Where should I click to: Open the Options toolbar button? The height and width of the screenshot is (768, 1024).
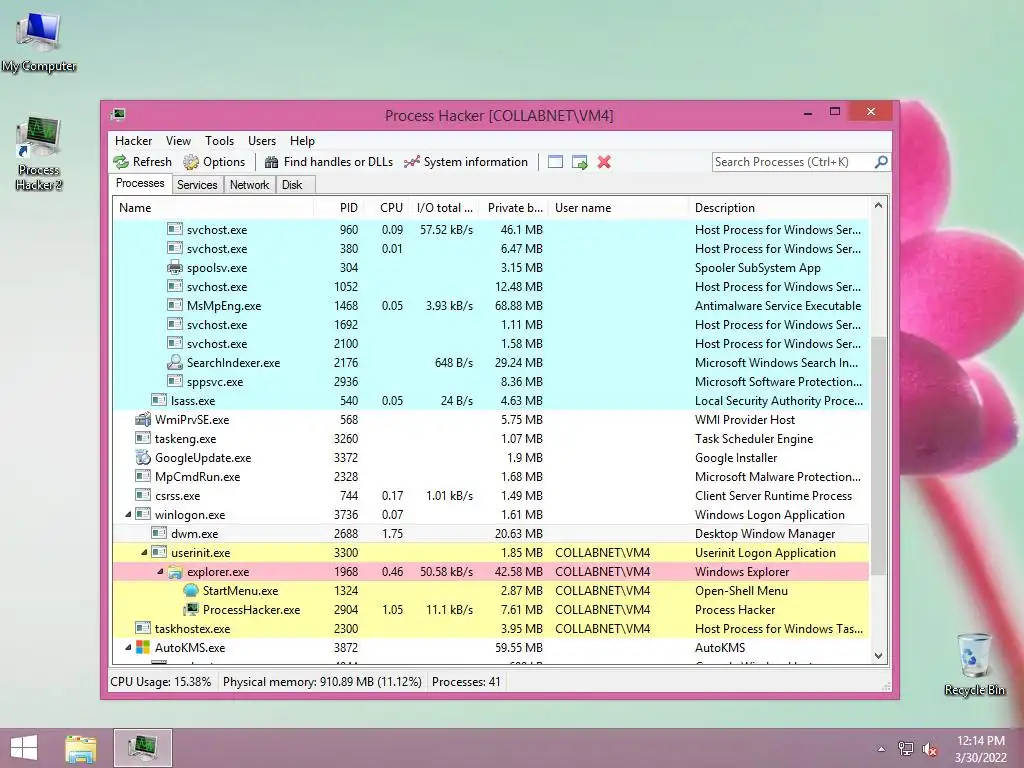(x=214, y=162)
